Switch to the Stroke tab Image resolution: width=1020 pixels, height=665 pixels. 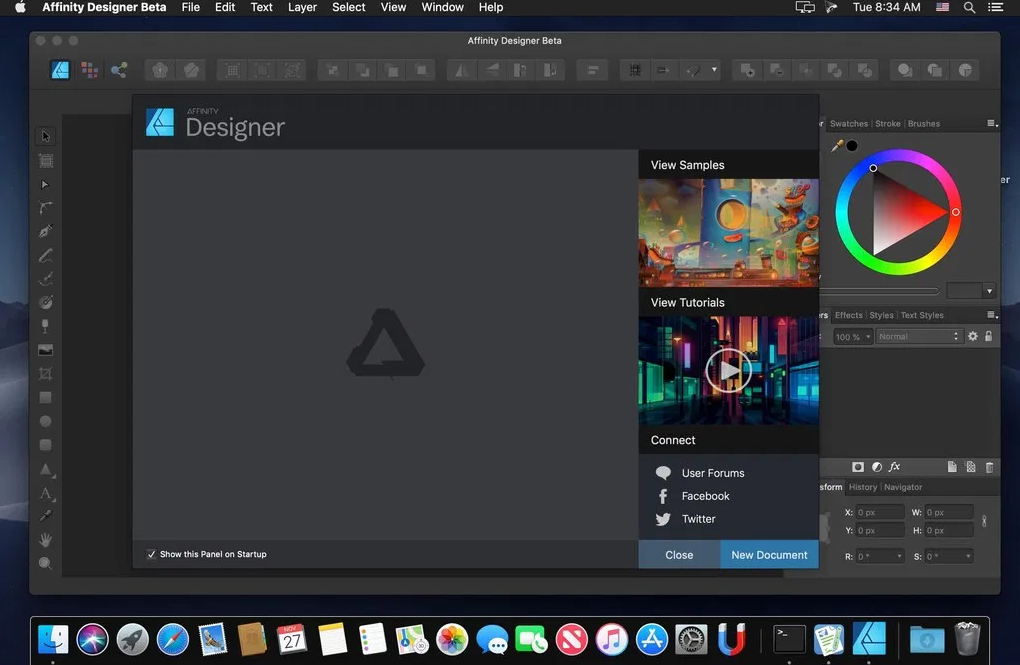[x=888, y=123]
